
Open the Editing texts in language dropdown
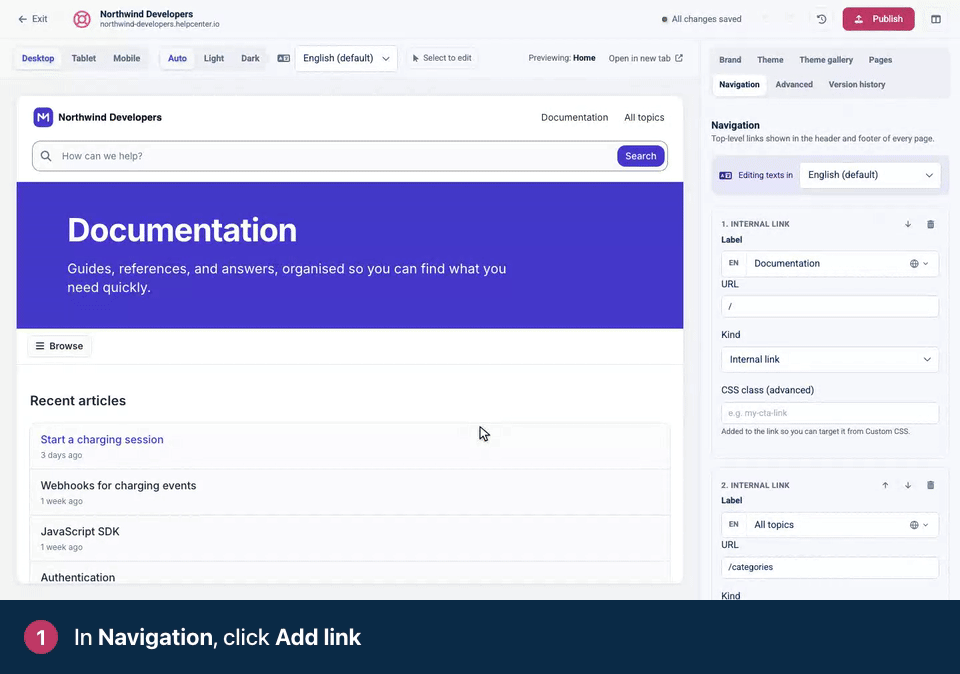[x=869, y=175]
